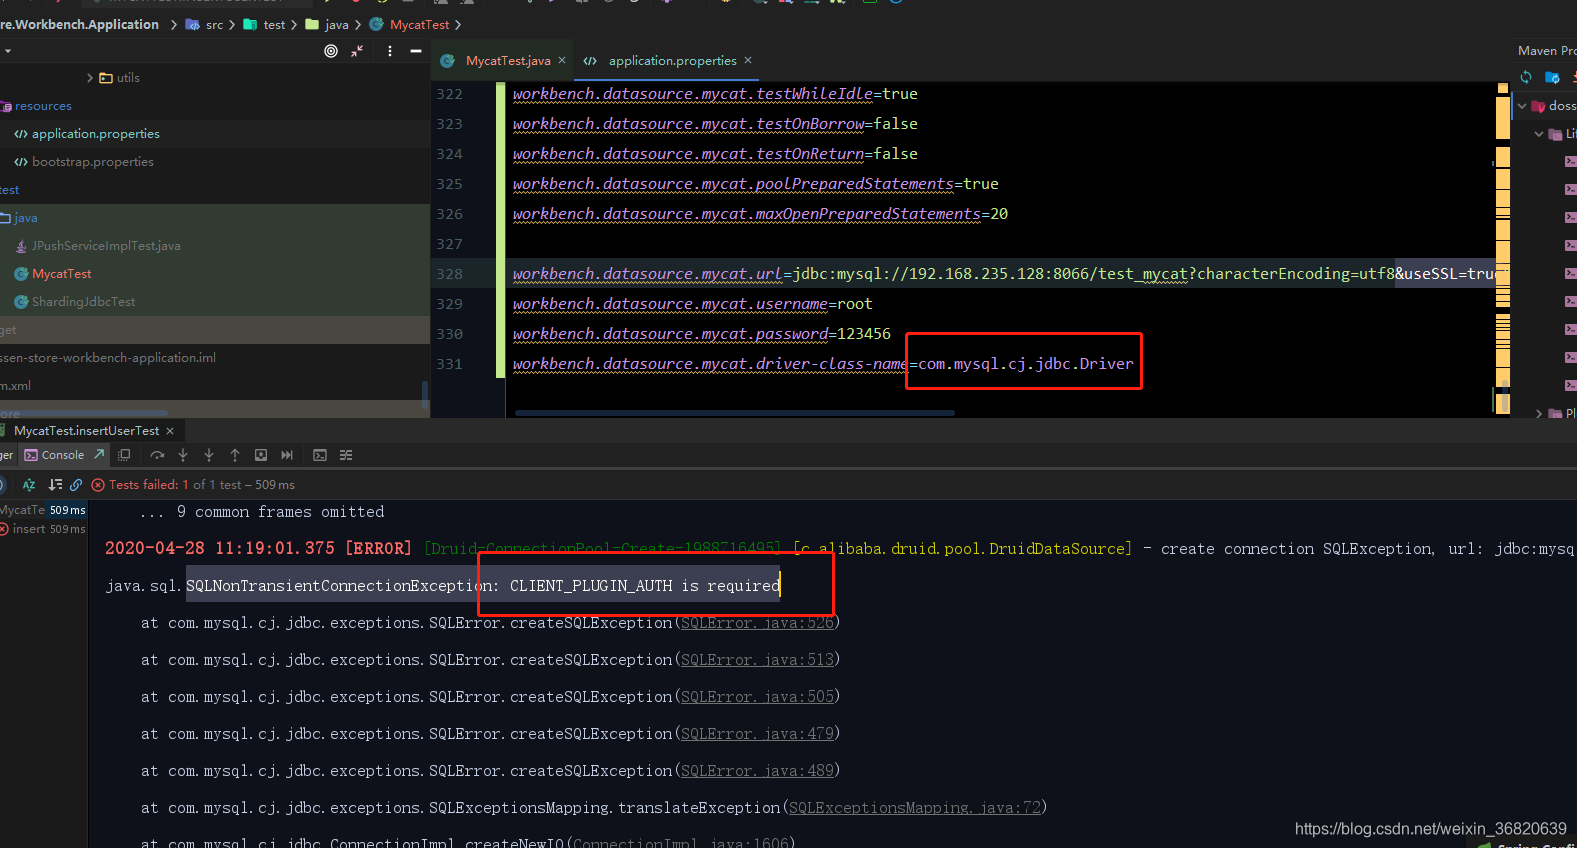Collapse the Lifecycle node in Maven panel

click(1539, 134)
